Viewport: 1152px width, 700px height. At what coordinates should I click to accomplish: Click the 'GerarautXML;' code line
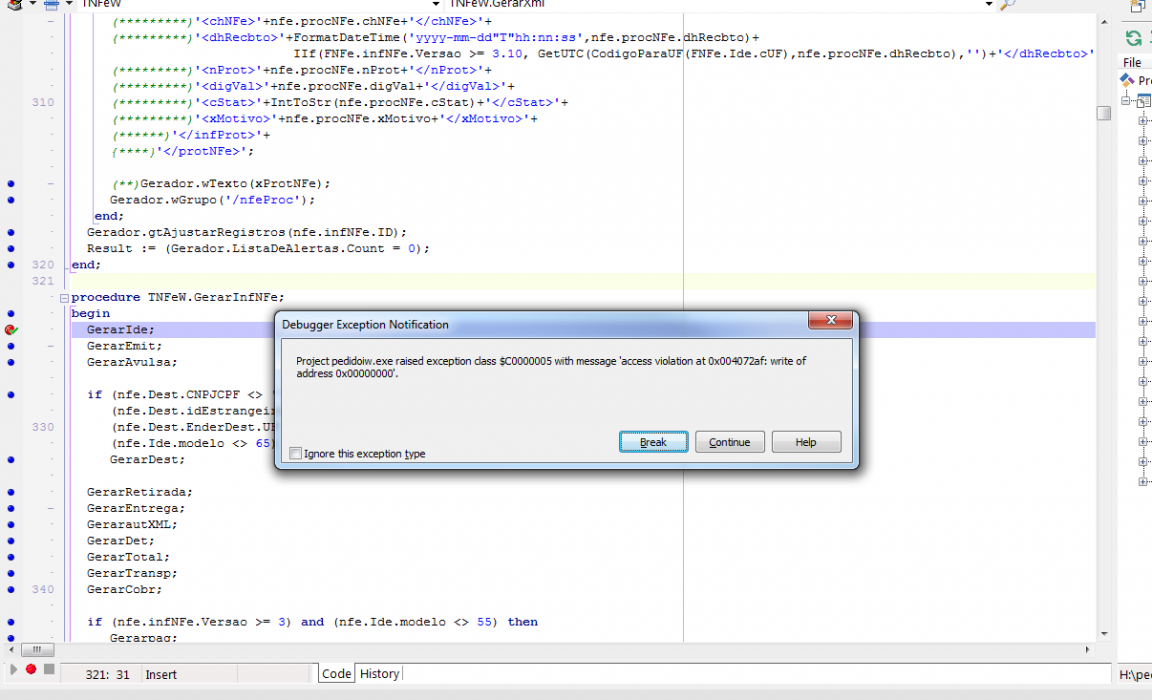click(132, 524)
